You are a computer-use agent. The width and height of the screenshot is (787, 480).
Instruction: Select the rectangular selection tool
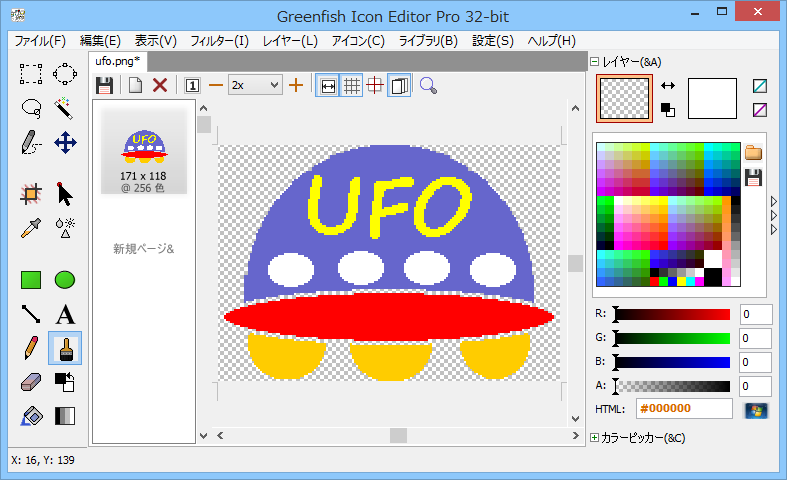[31, 73]
